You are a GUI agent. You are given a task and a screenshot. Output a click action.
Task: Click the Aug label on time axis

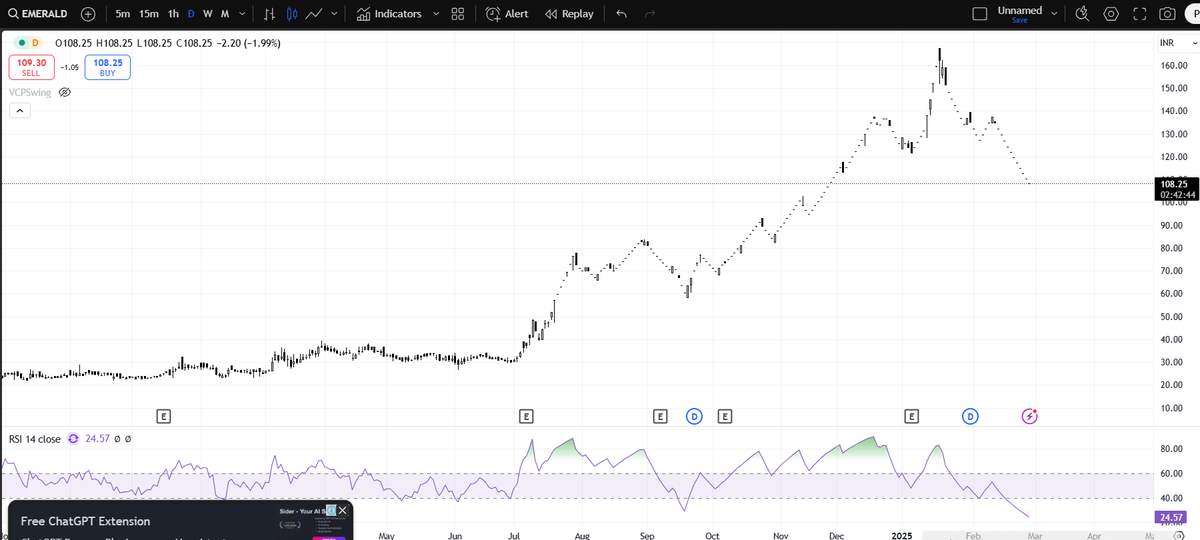(x=583, y=535)
